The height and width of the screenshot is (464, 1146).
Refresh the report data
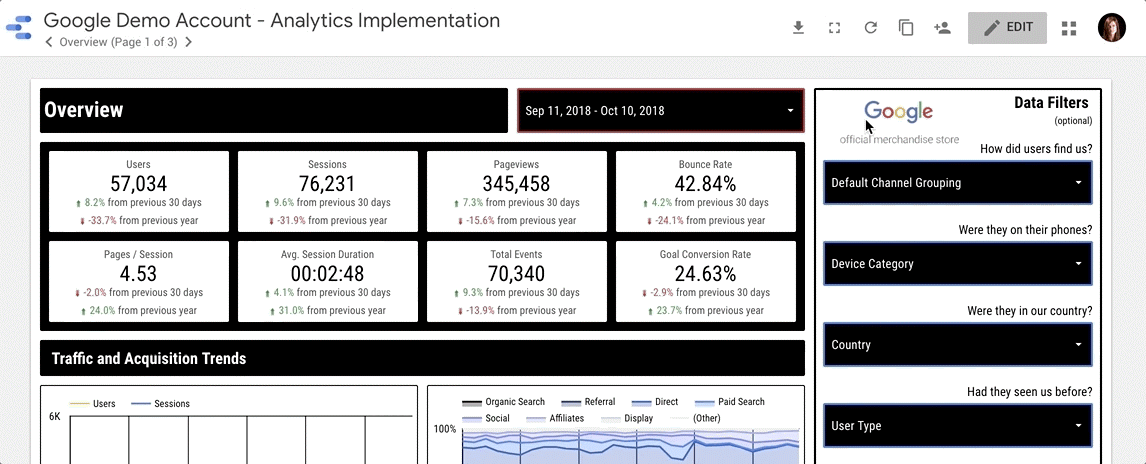pos(870,28)
